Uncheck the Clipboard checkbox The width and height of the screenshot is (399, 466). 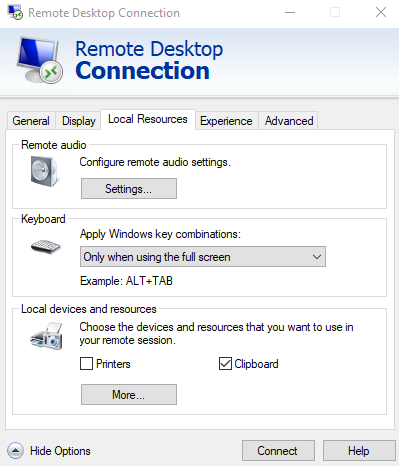(x=225, y=364)
